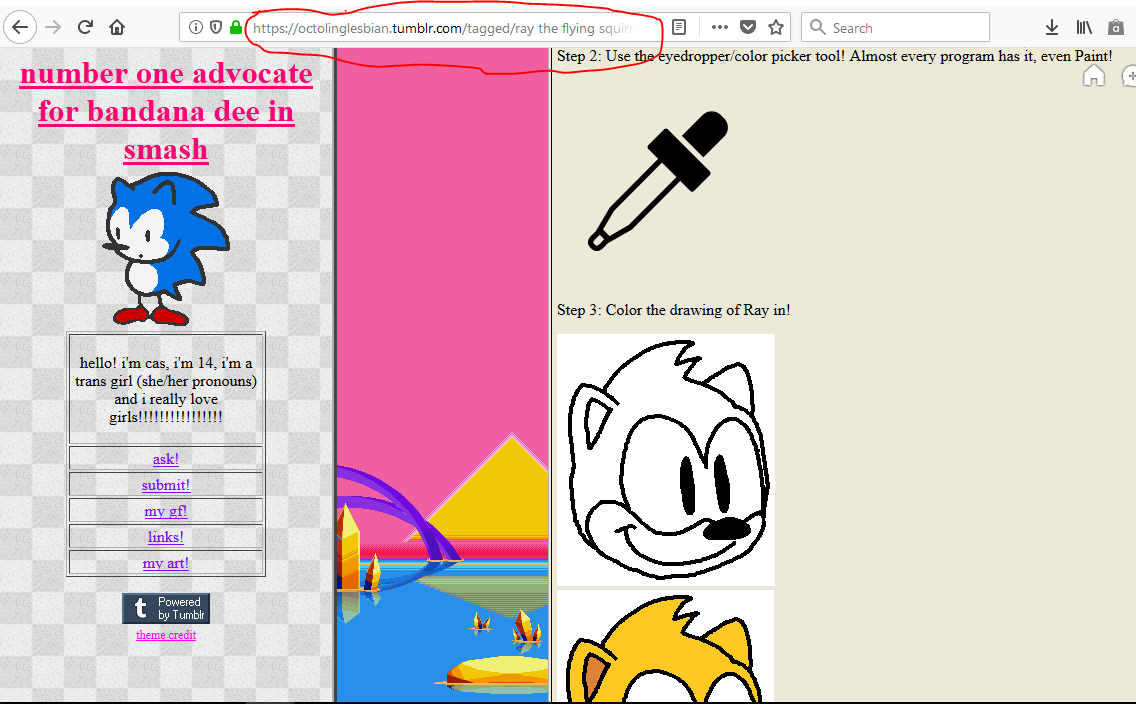
Task: Toggle Reader View icon
Action: tap(679, 28)
